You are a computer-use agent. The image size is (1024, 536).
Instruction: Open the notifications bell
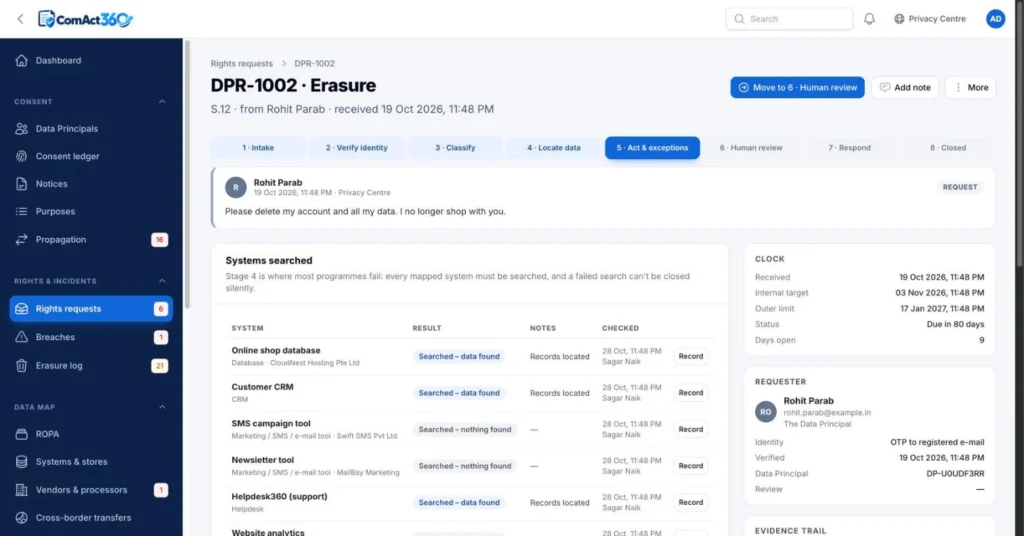[x=869, y=19]
